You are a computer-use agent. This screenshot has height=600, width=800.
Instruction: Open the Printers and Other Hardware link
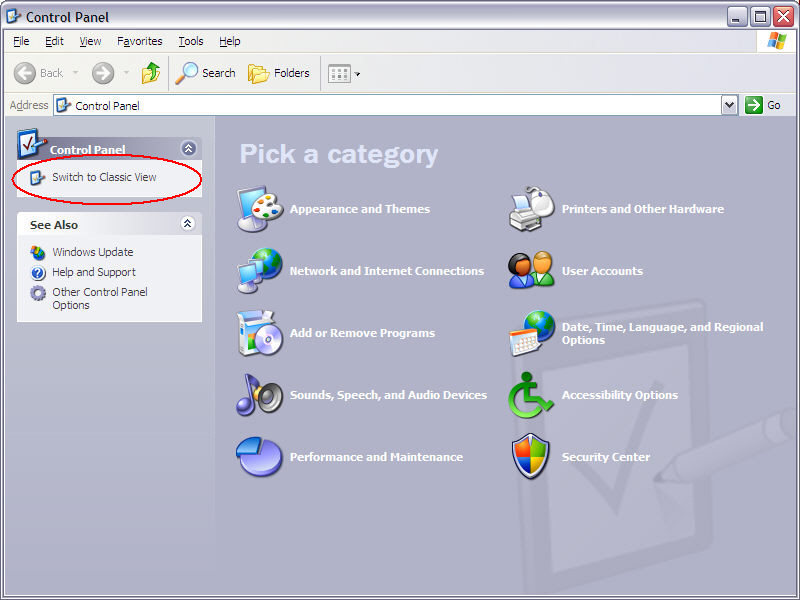point(642,209)
